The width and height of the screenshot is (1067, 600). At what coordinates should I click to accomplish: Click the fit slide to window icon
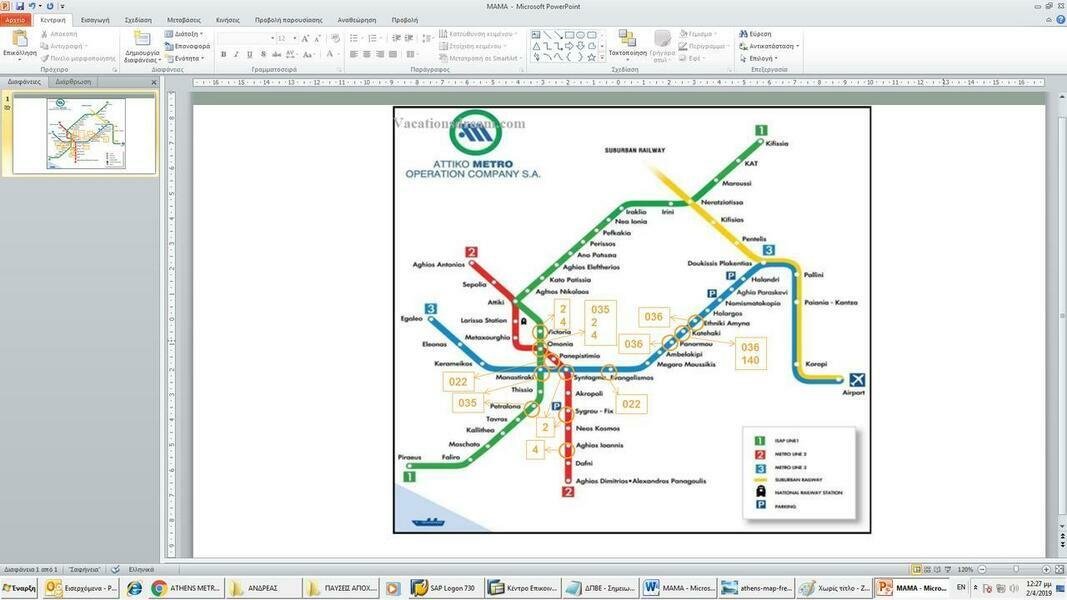(x=1059, y=569)
